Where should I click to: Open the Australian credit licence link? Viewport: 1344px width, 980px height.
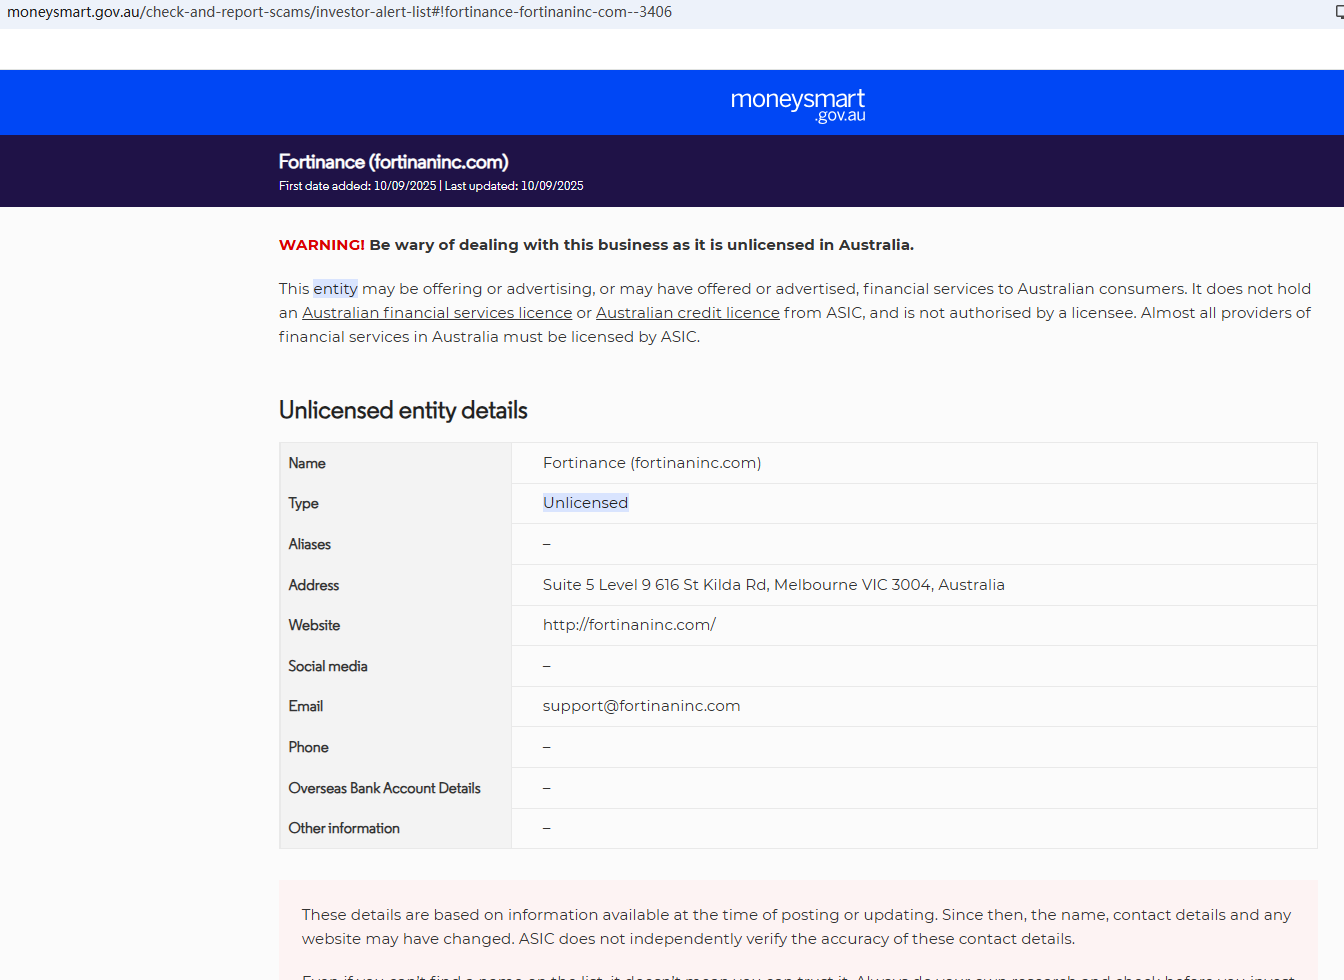point(687,313)
